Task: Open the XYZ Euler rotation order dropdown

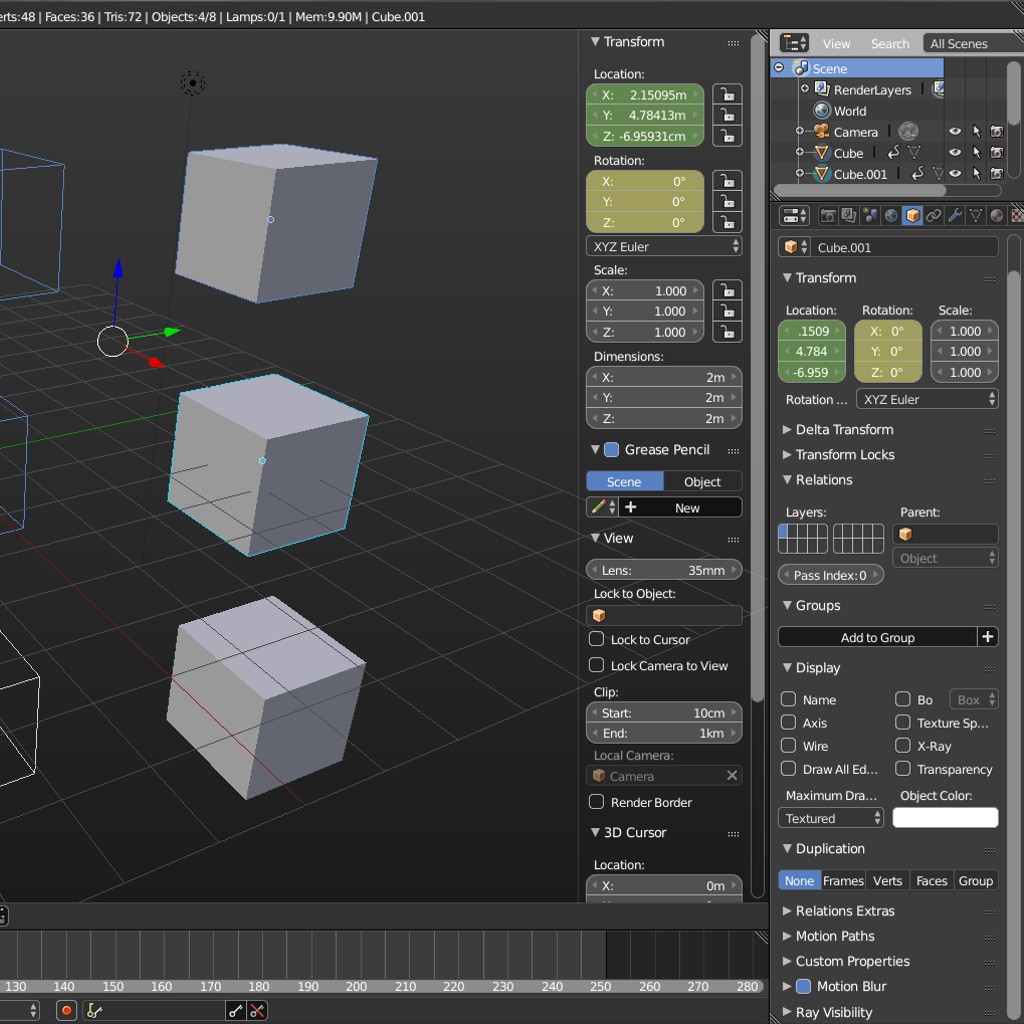Action: 927,398
